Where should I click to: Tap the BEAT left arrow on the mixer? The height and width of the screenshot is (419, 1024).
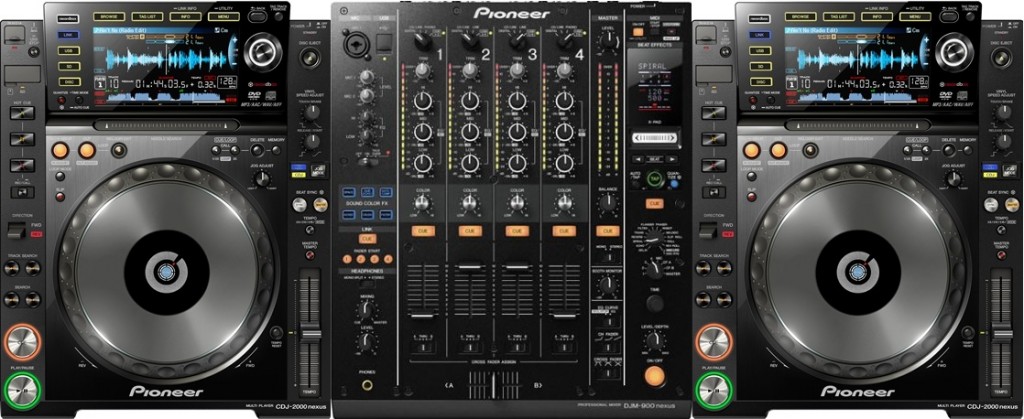click(x=637, y=159)
